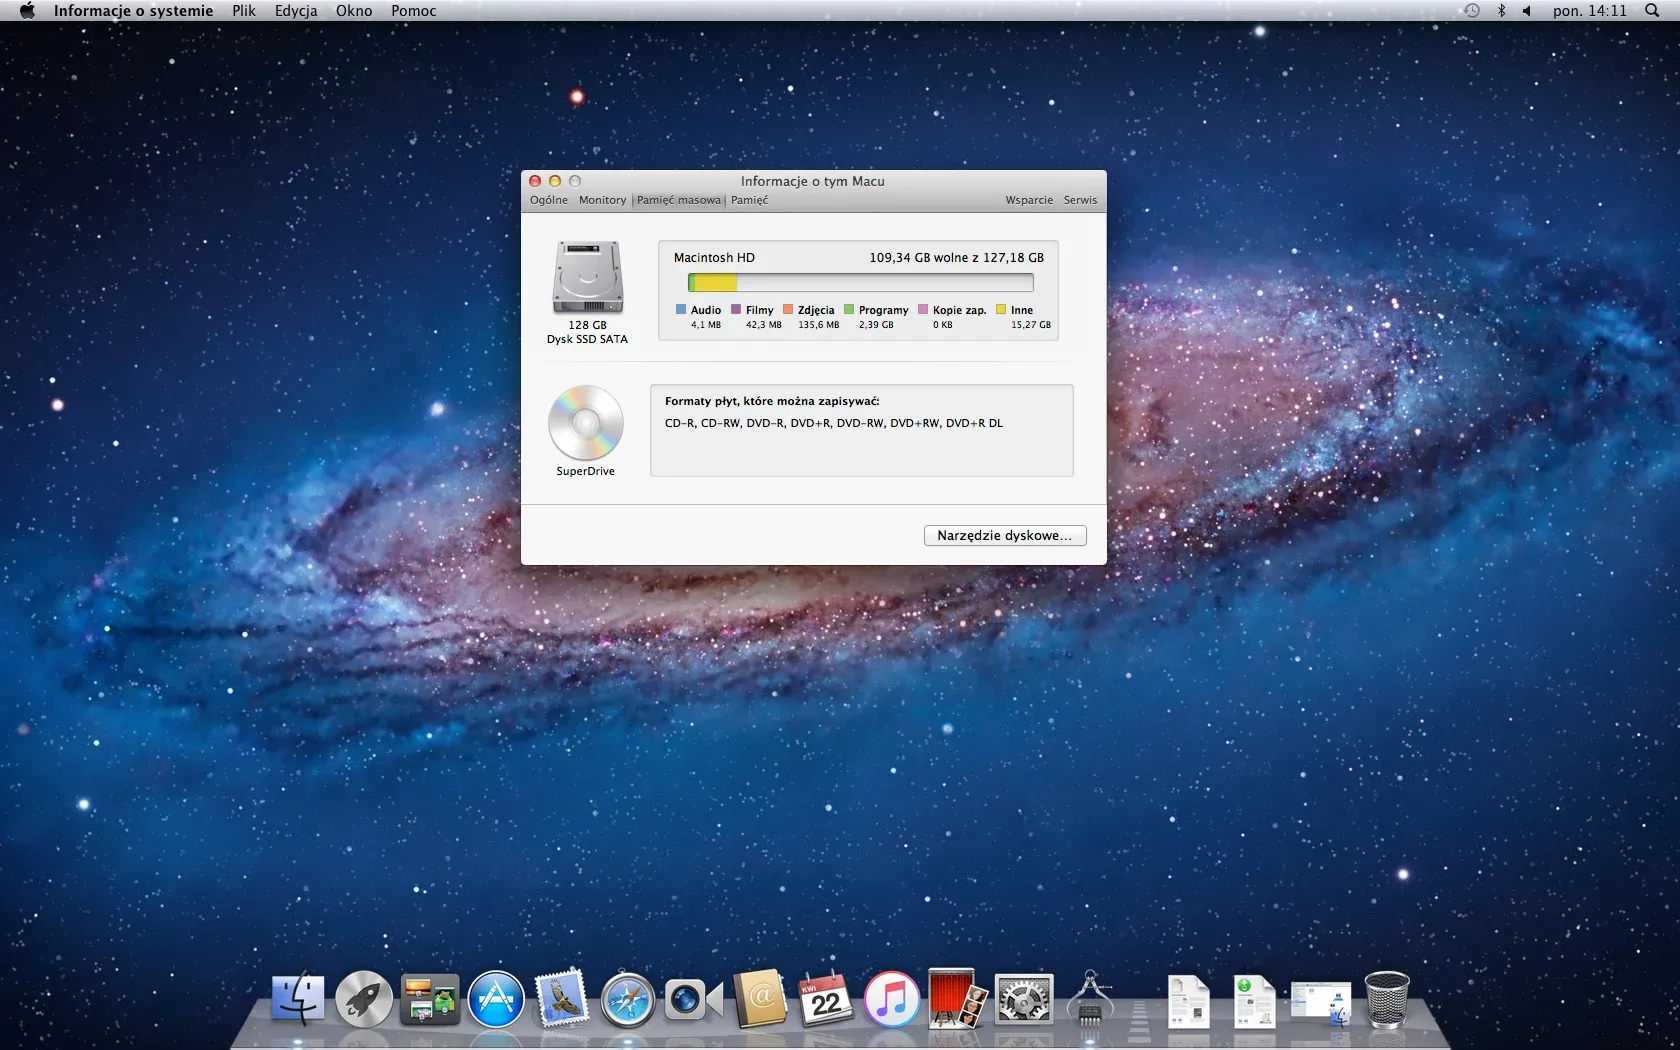Click the 135,6 MB Zdjęcia value
The image size is (1680, 1050).
click(819, 325)
